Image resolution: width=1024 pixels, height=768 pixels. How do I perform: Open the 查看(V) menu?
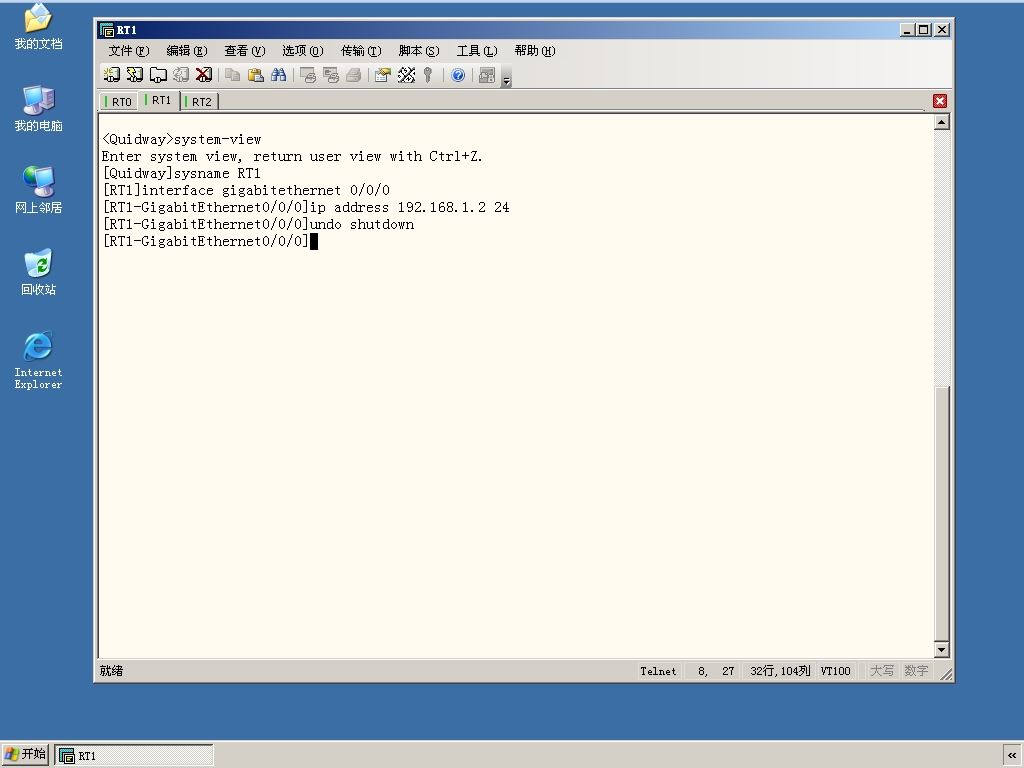tap(245, 51)
